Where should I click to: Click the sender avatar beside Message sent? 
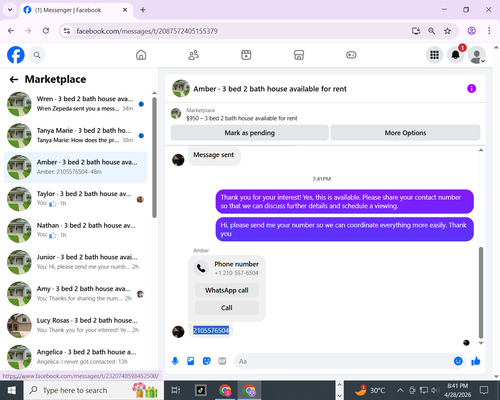point(178,160)
